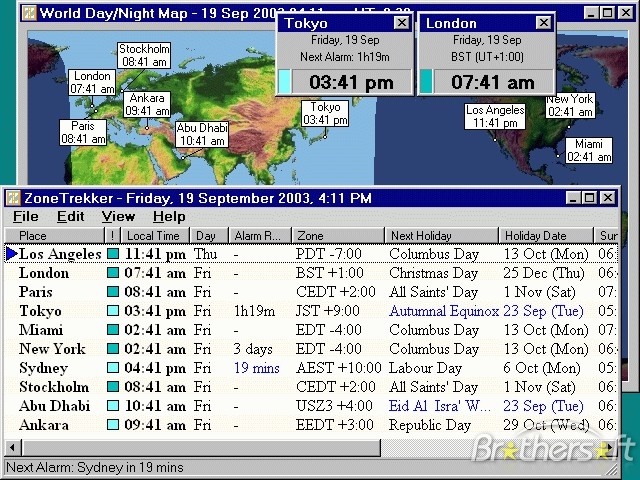Click the '3 days' alarm cell for New York
640x480 pixels.
point(253,349)
